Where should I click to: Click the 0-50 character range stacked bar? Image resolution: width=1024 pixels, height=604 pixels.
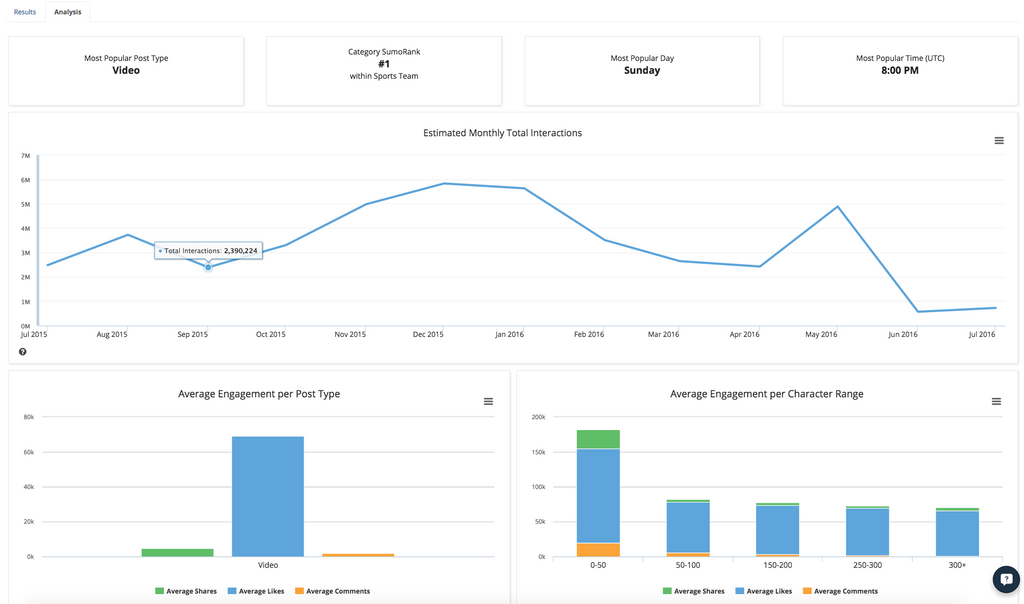(x=598, y=495)
